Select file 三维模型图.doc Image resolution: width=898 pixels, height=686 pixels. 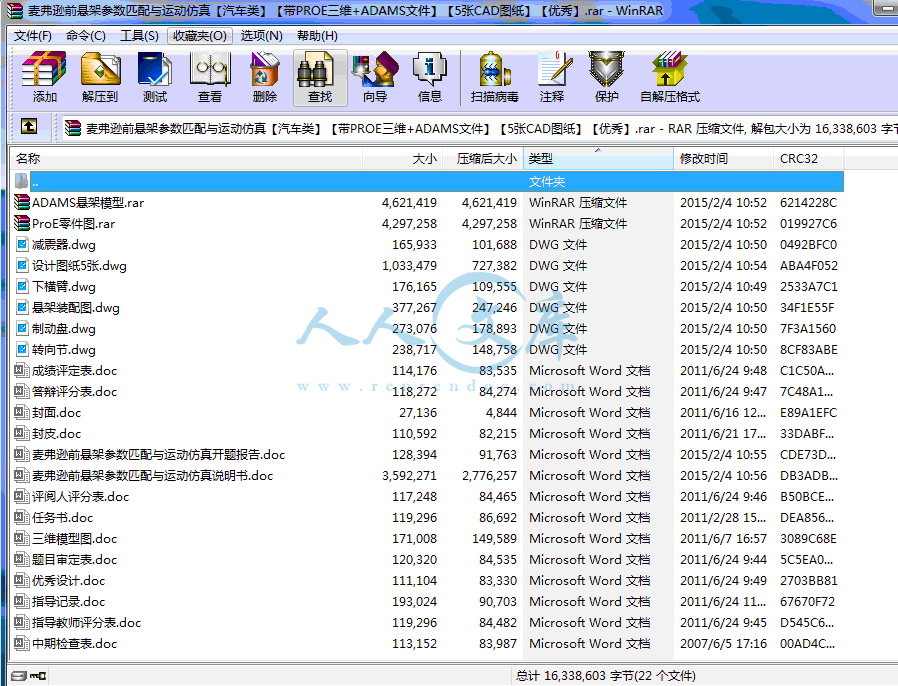click(x=74, y=539)
